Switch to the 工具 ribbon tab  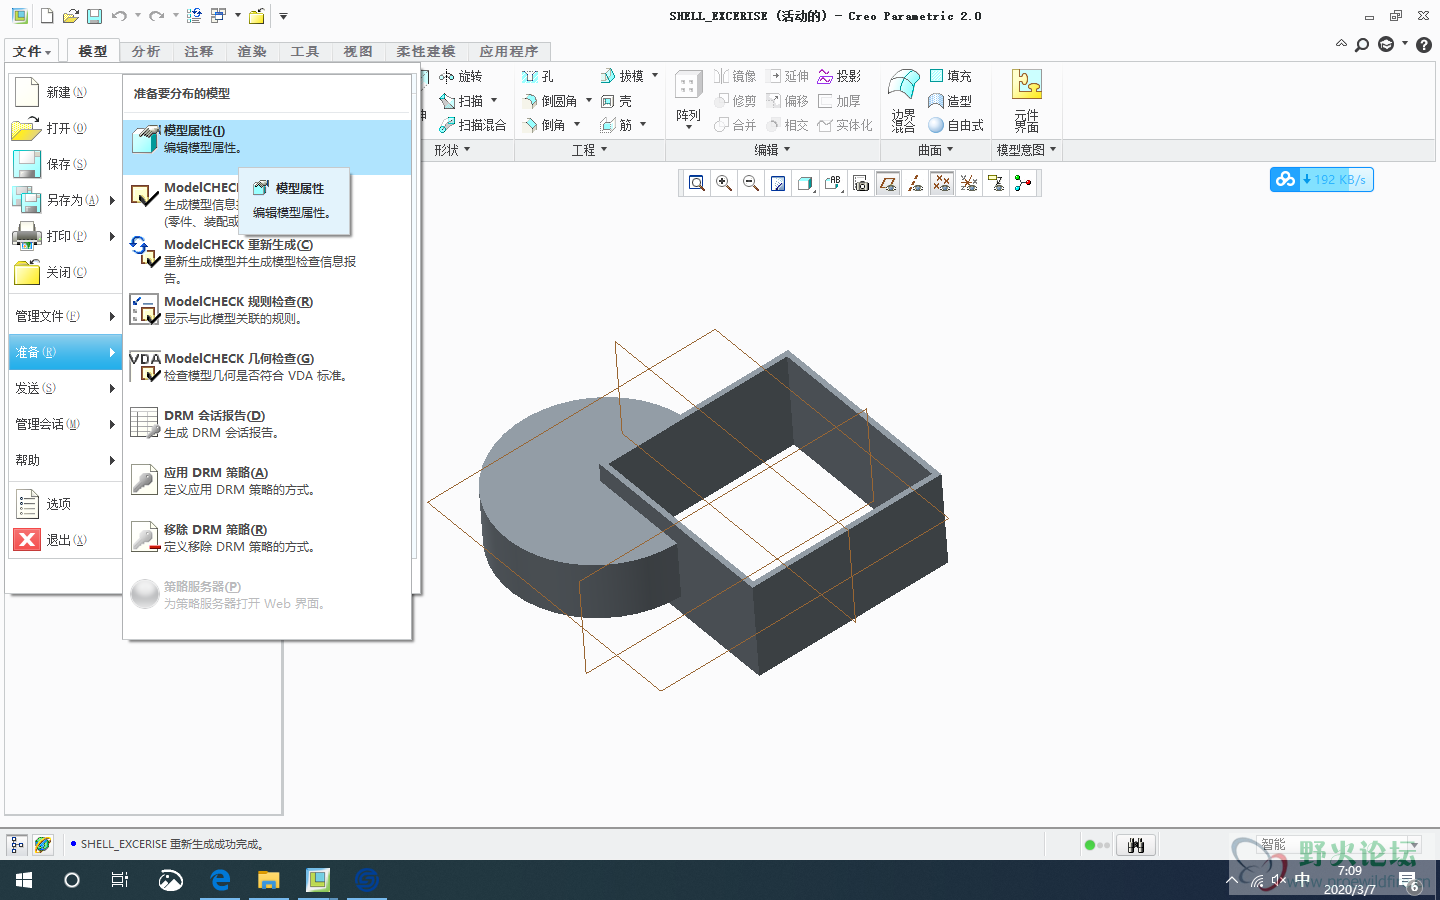(305, 51)
